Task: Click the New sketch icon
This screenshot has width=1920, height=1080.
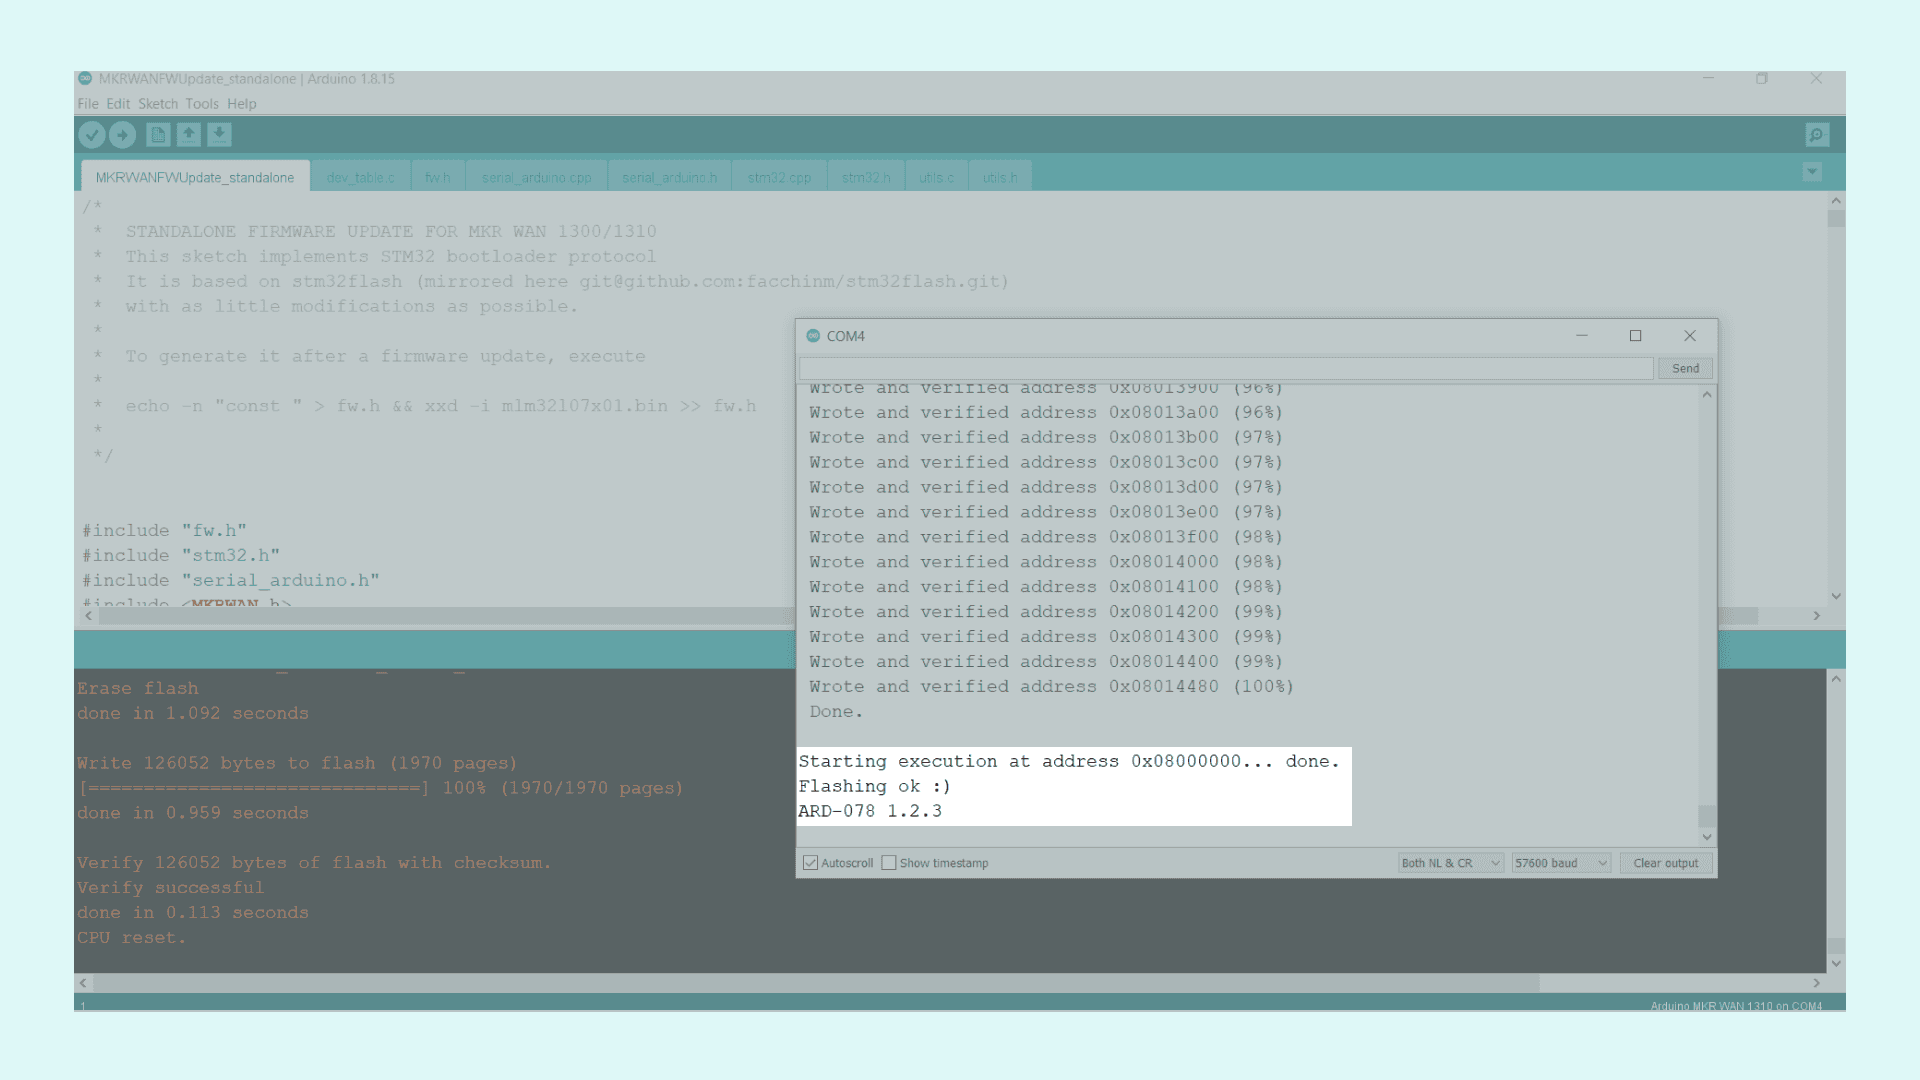Action: (x=158, y=134)
